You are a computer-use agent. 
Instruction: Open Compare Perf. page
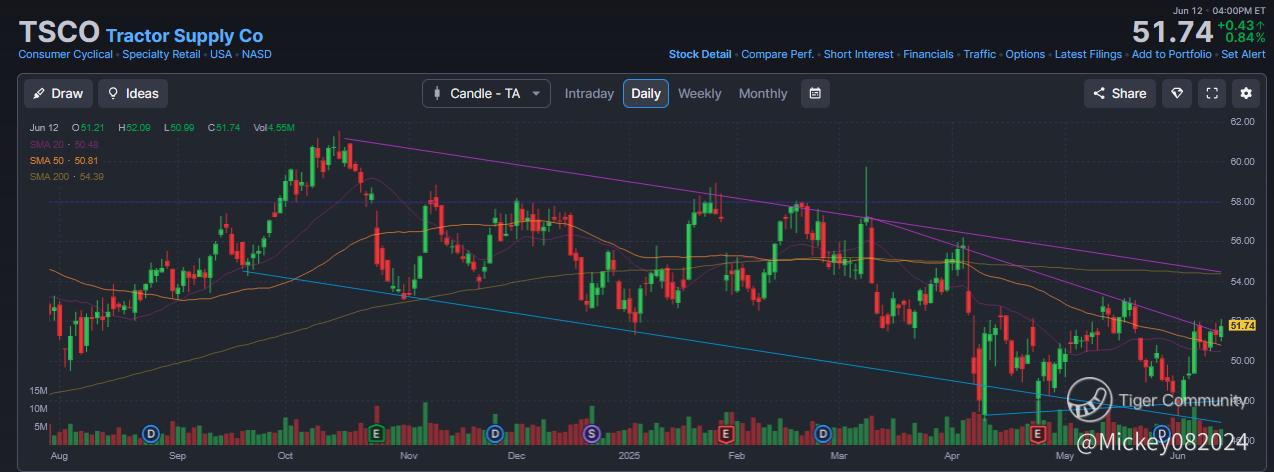point(778,54)
